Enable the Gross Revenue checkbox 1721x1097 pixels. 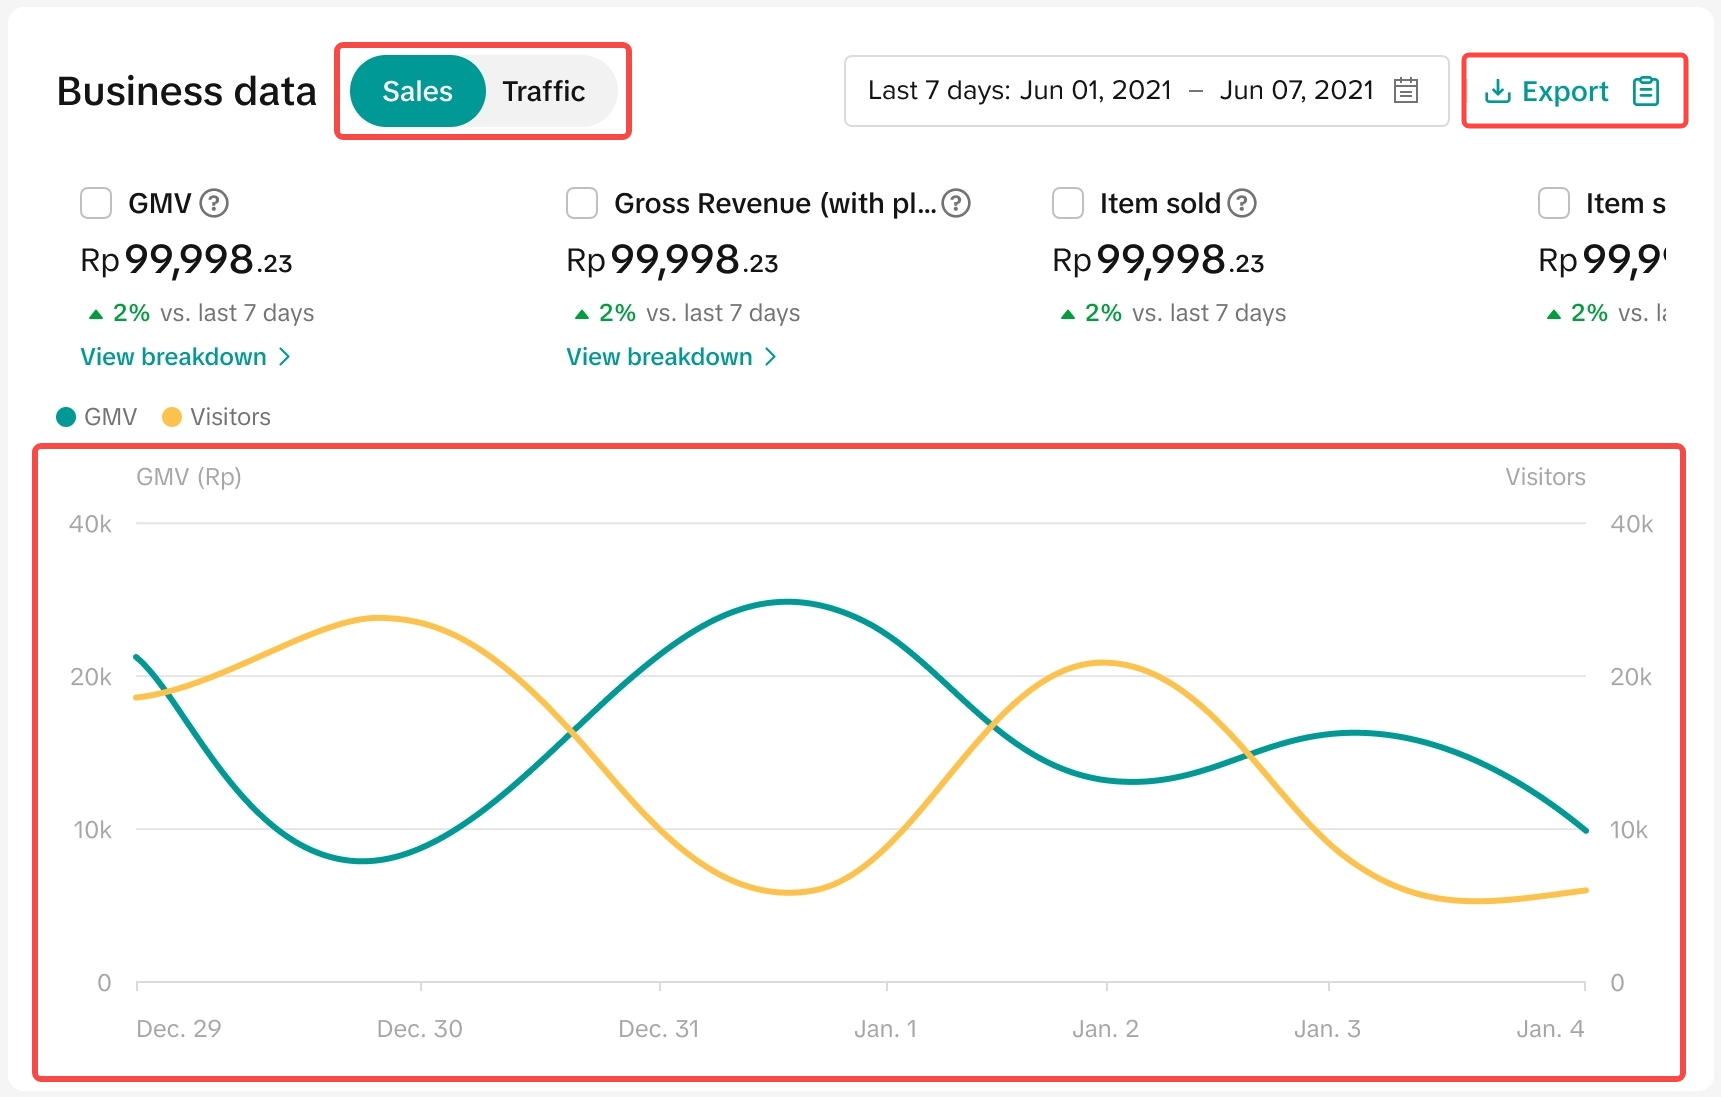582,203
